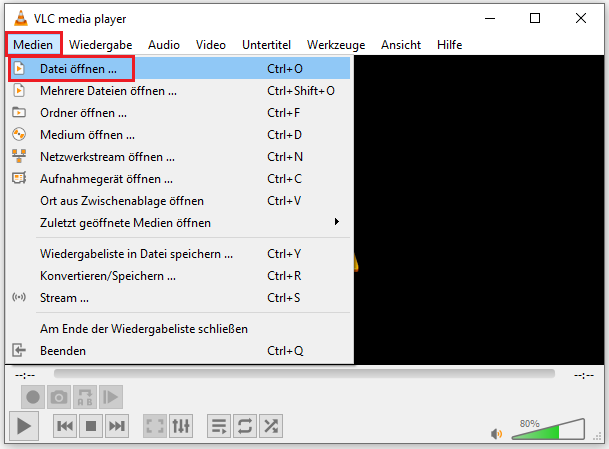Open the Ansicht menu
The image size is (609, 449).
401,45
